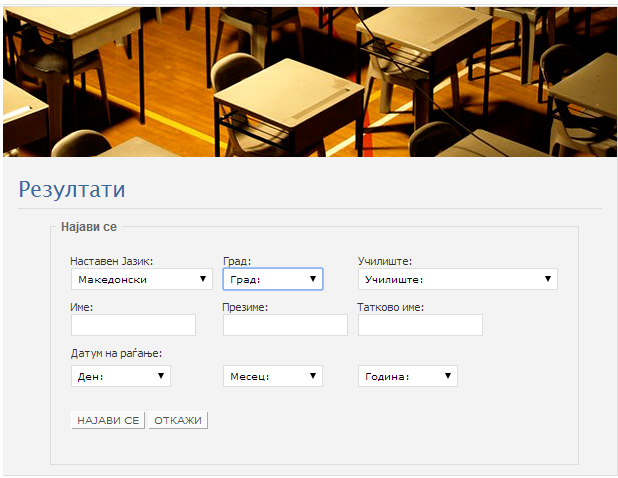Click the Татково име label text
The width and height of the screenshot is (618, 478).
coord(391,307)
